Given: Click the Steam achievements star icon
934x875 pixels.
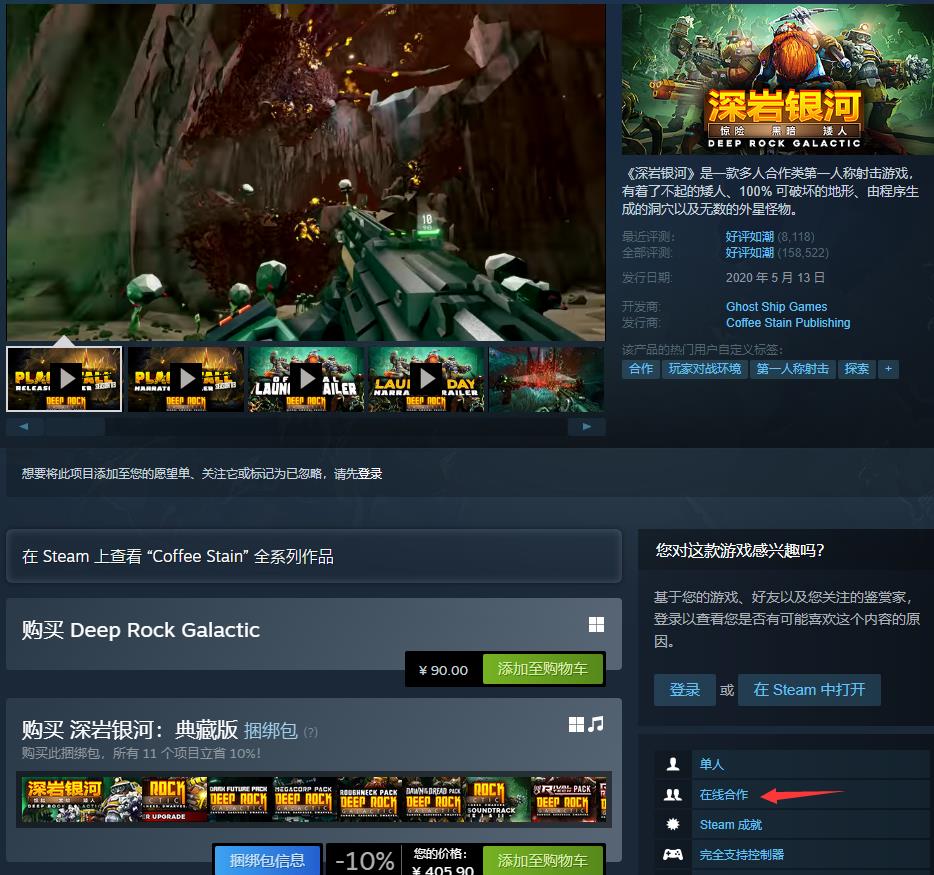Looking at the screenshot, I should [x=673, y=824].
